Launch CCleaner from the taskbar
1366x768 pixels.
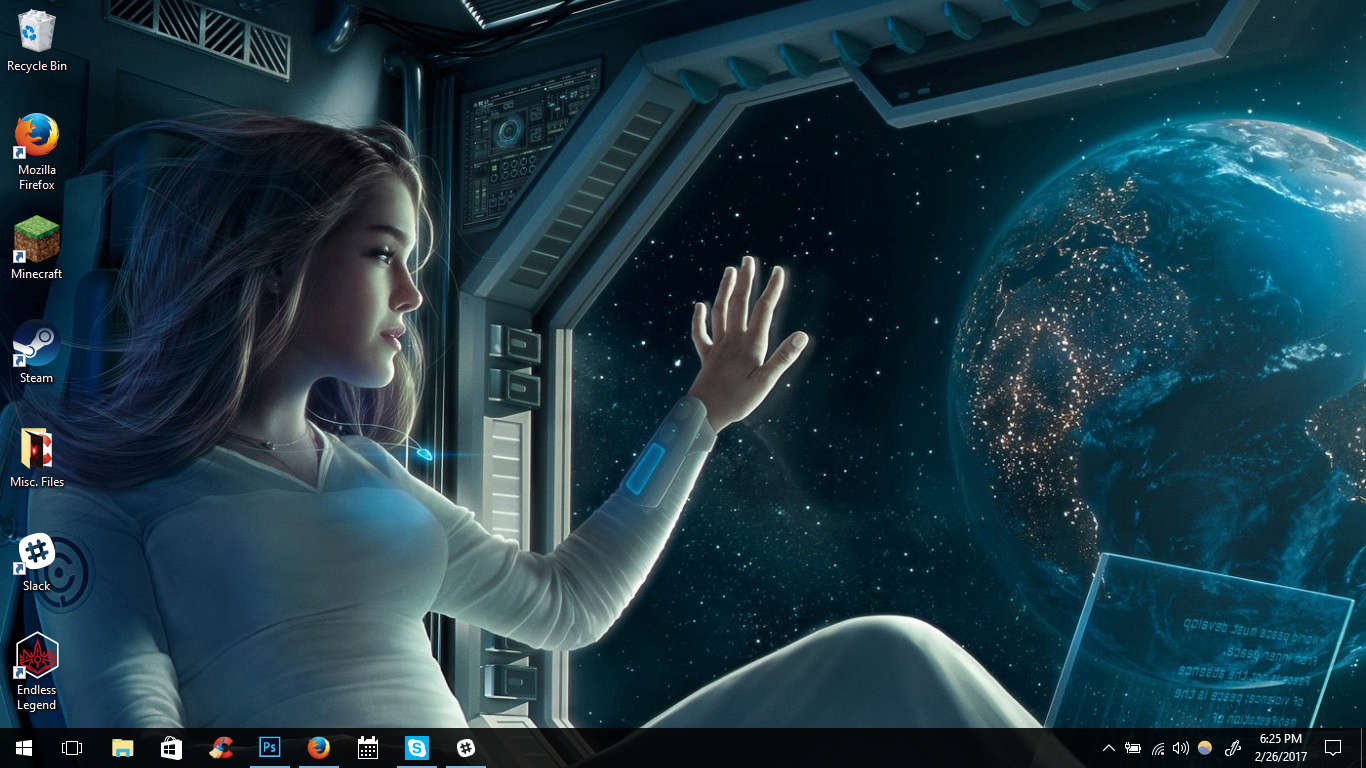(x=220, y=748)
